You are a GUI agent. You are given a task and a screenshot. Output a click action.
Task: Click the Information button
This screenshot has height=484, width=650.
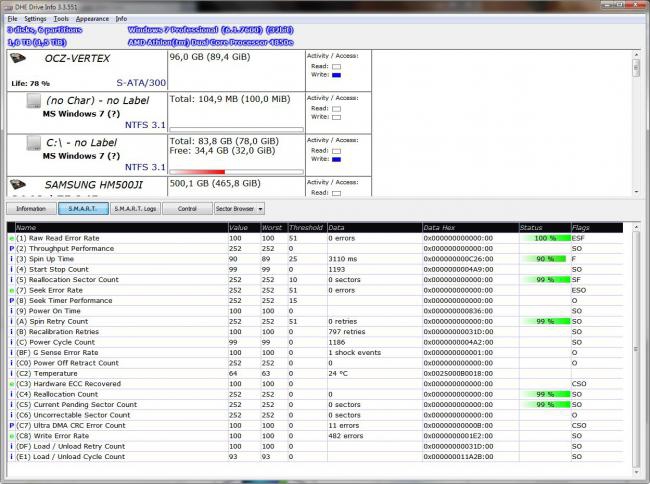30,209
